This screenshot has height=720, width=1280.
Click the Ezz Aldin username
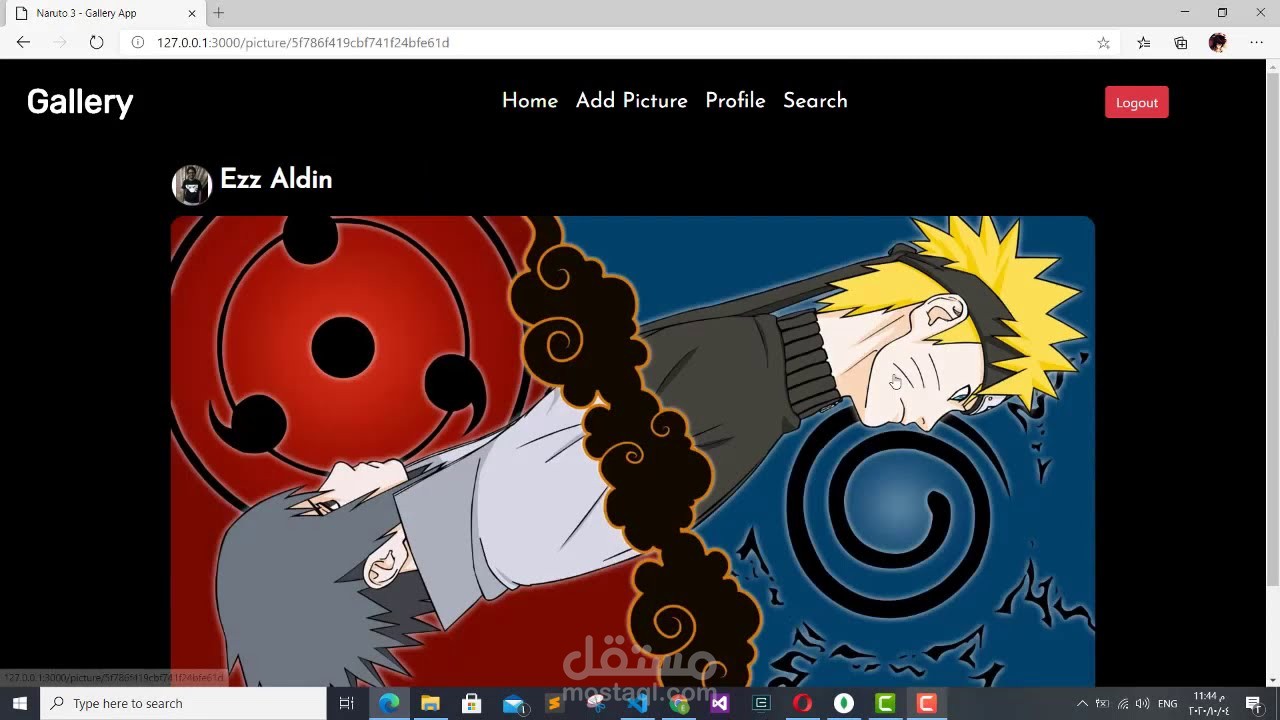click(276, 179)
